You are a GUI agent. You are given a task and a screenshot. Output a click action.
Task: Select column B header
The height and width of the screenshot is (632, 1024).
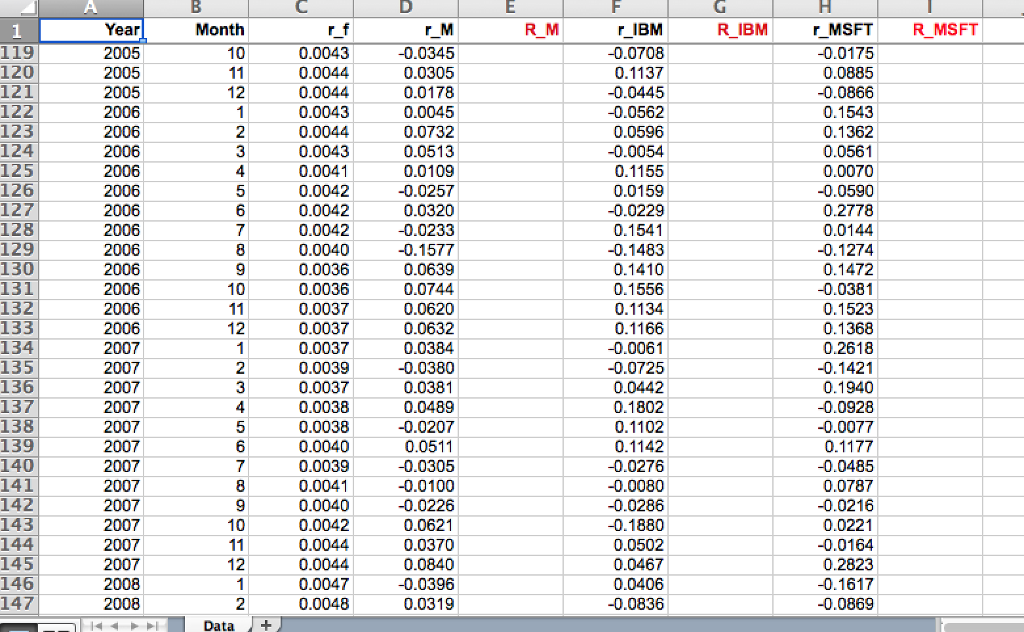coord(196,8)
